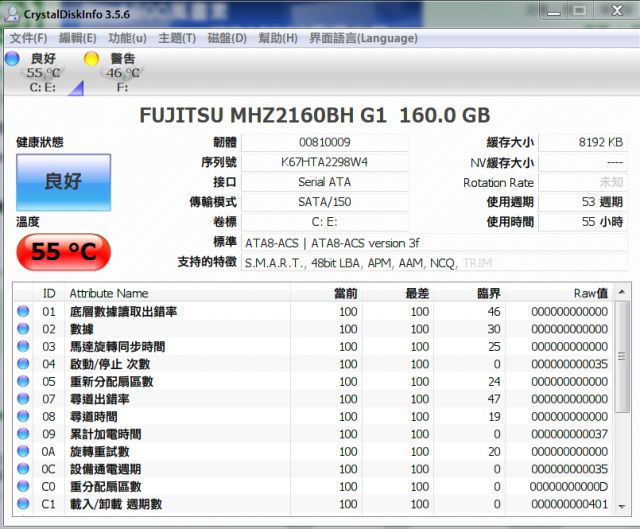Image resolution: width=640 pixels, height=529 pixels.
Task: Click status icon for attribute 07 row
Action: click(23, 399)
